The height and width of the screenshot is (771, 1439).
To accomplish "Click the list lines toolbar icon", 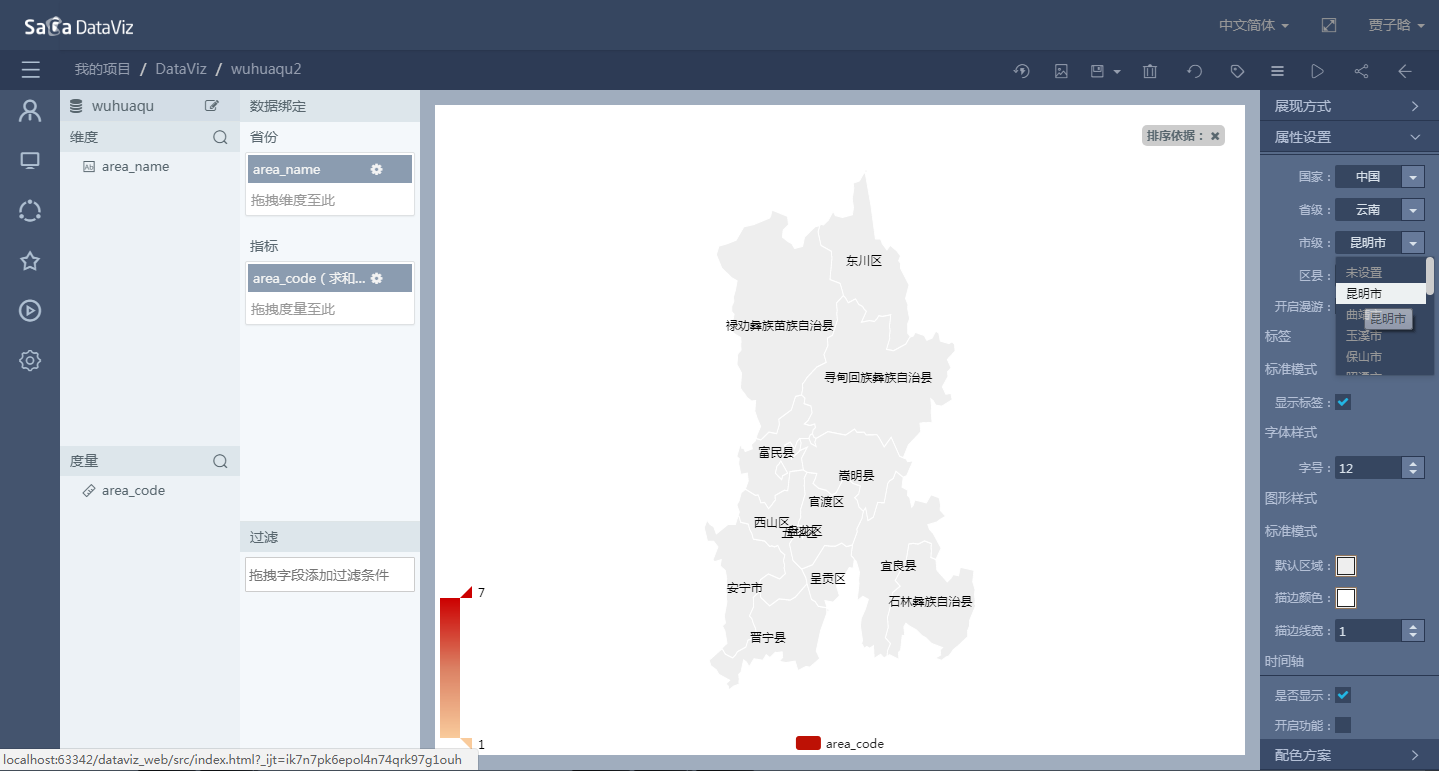I will [x=1277, y=71].
